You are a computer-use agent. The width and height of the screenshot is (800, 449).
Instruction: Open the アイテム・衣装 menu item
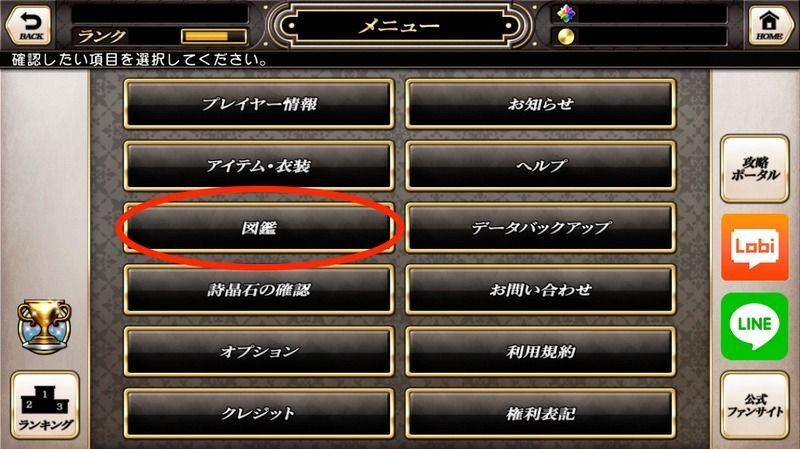259,166
